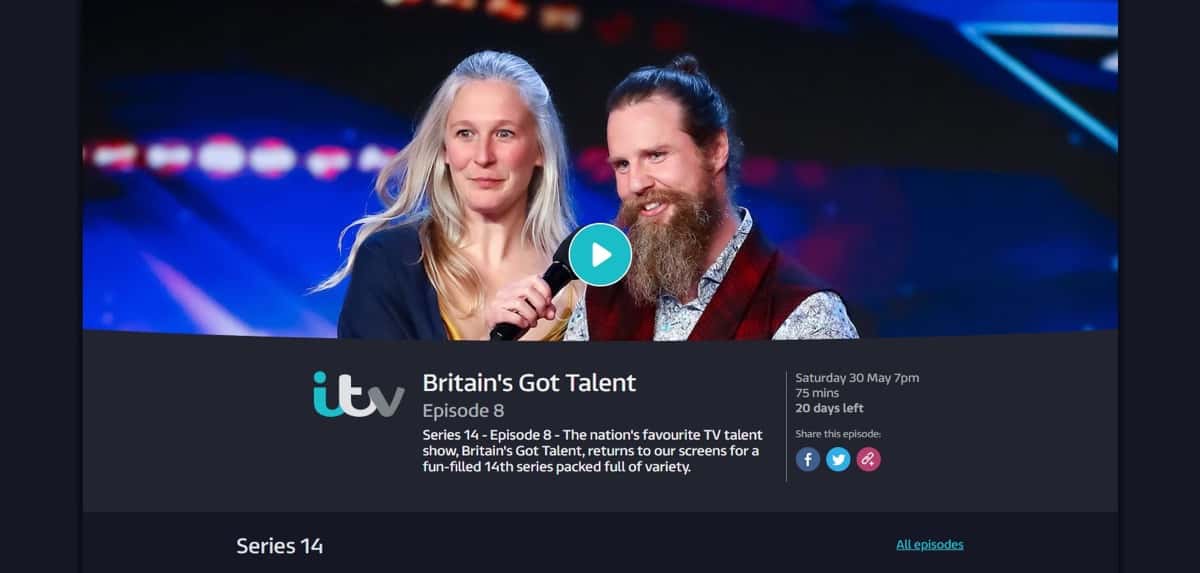Play the Britain's Got Talent episode
Viewport: 1200px width, 573px height.
click(x=600, y=255)
